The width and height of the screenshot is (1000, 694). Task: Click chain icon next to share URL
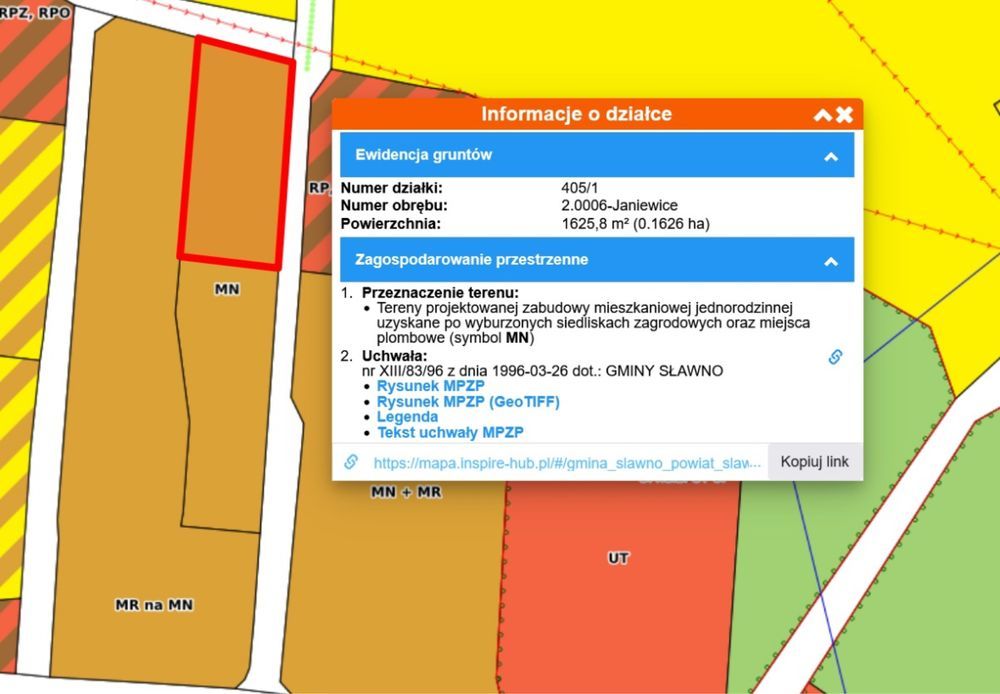point(351,461)
